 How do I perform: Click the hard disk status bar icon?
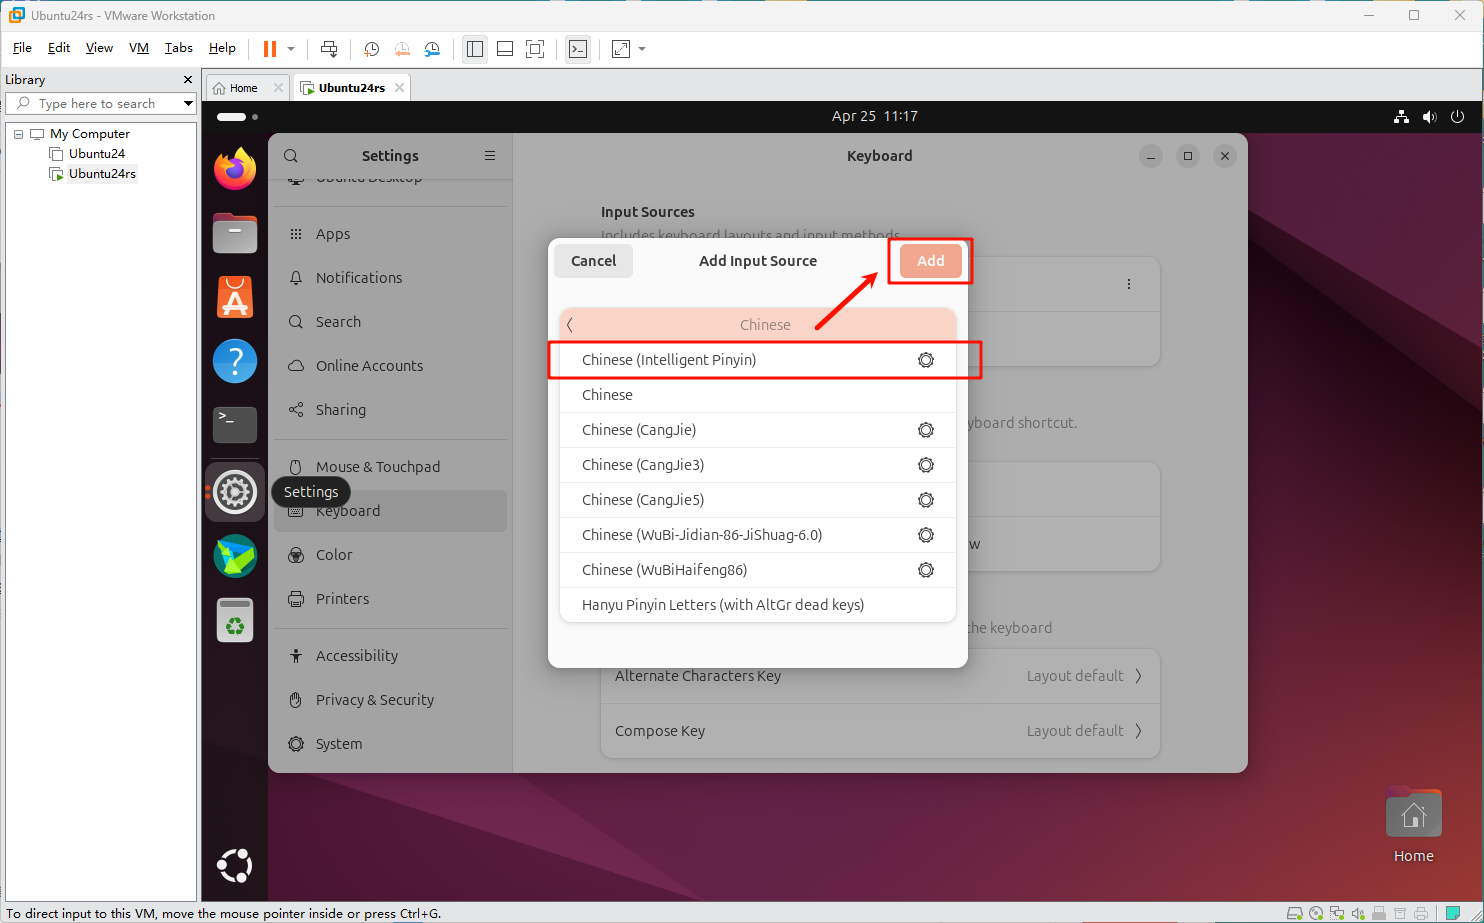(1294, 913)
